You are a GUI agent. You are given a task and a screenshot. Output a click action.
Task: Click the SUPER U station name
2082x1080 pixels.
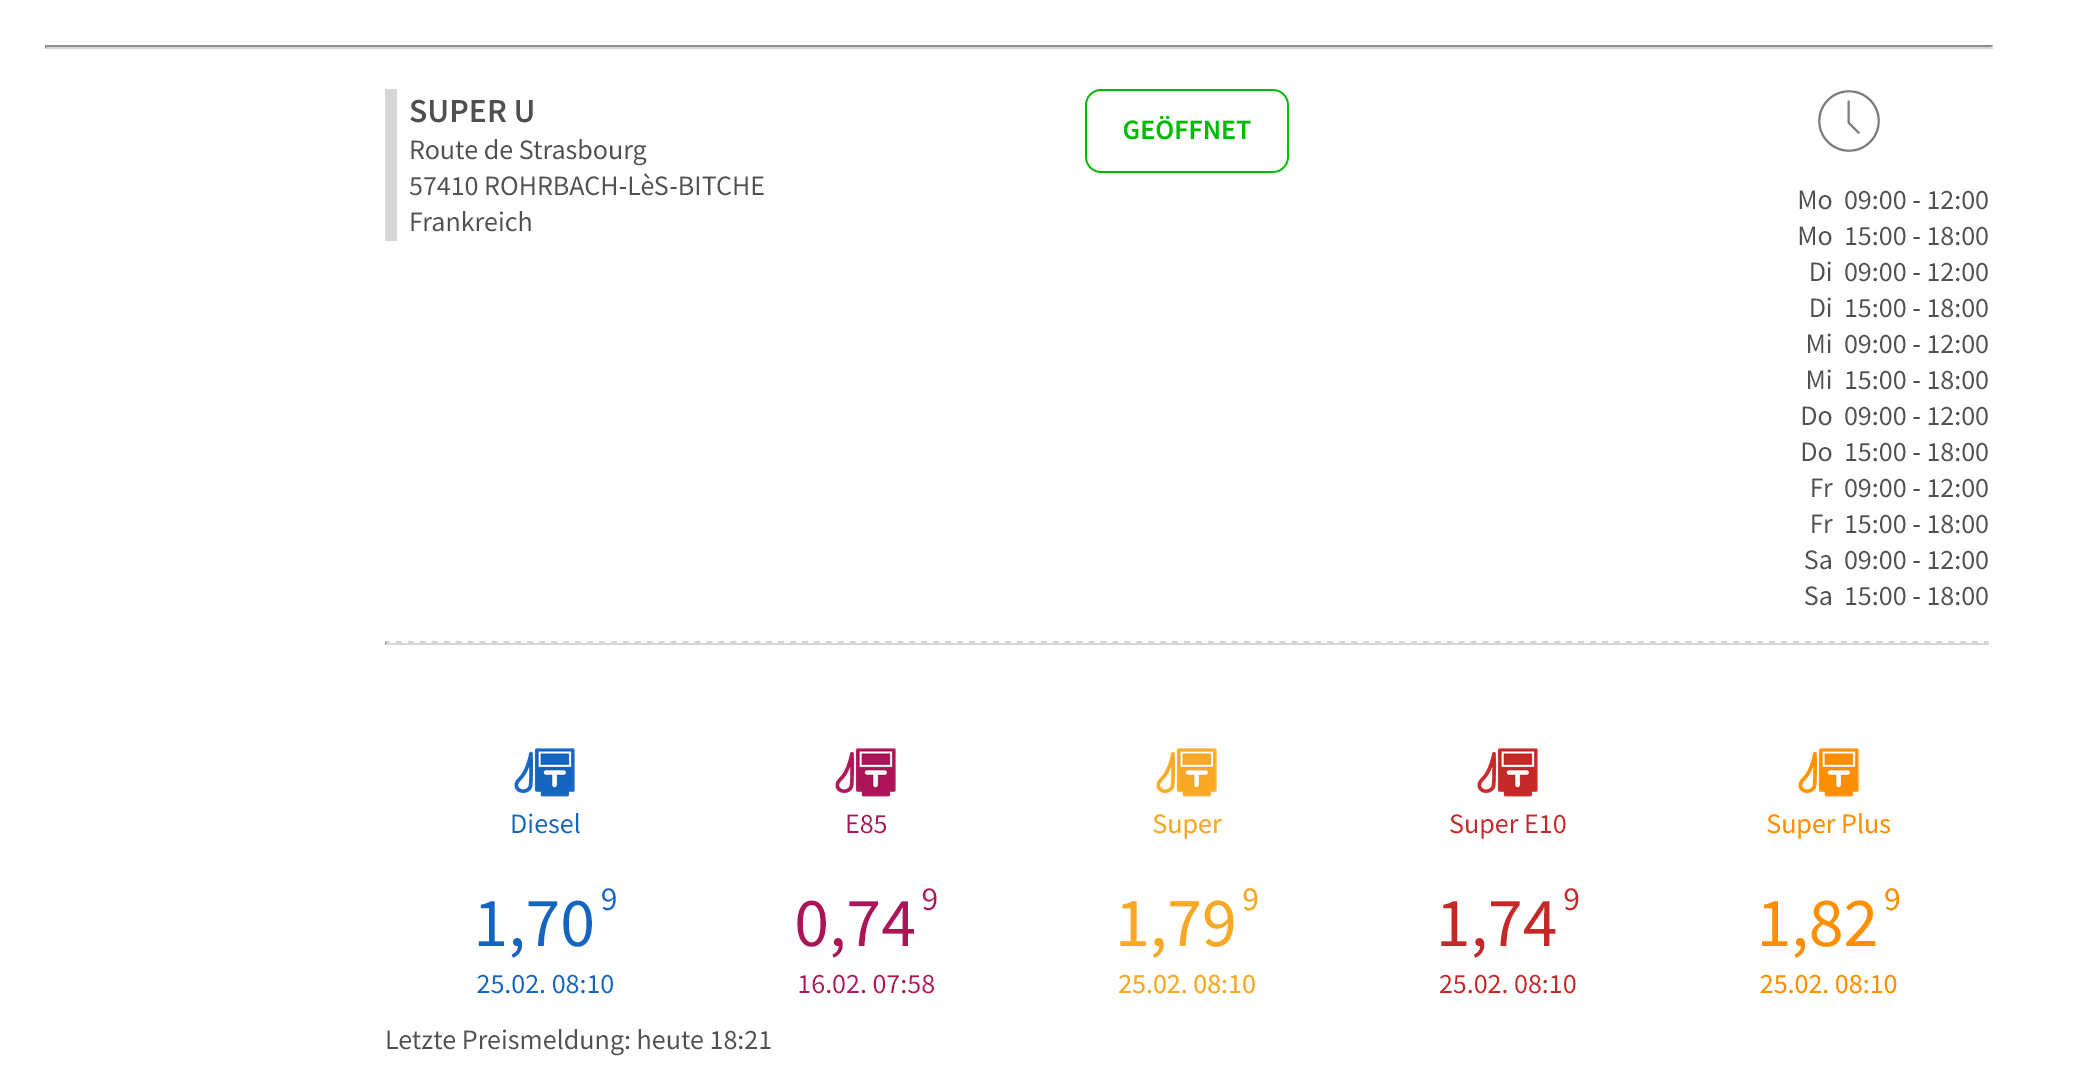coord(472,111)
